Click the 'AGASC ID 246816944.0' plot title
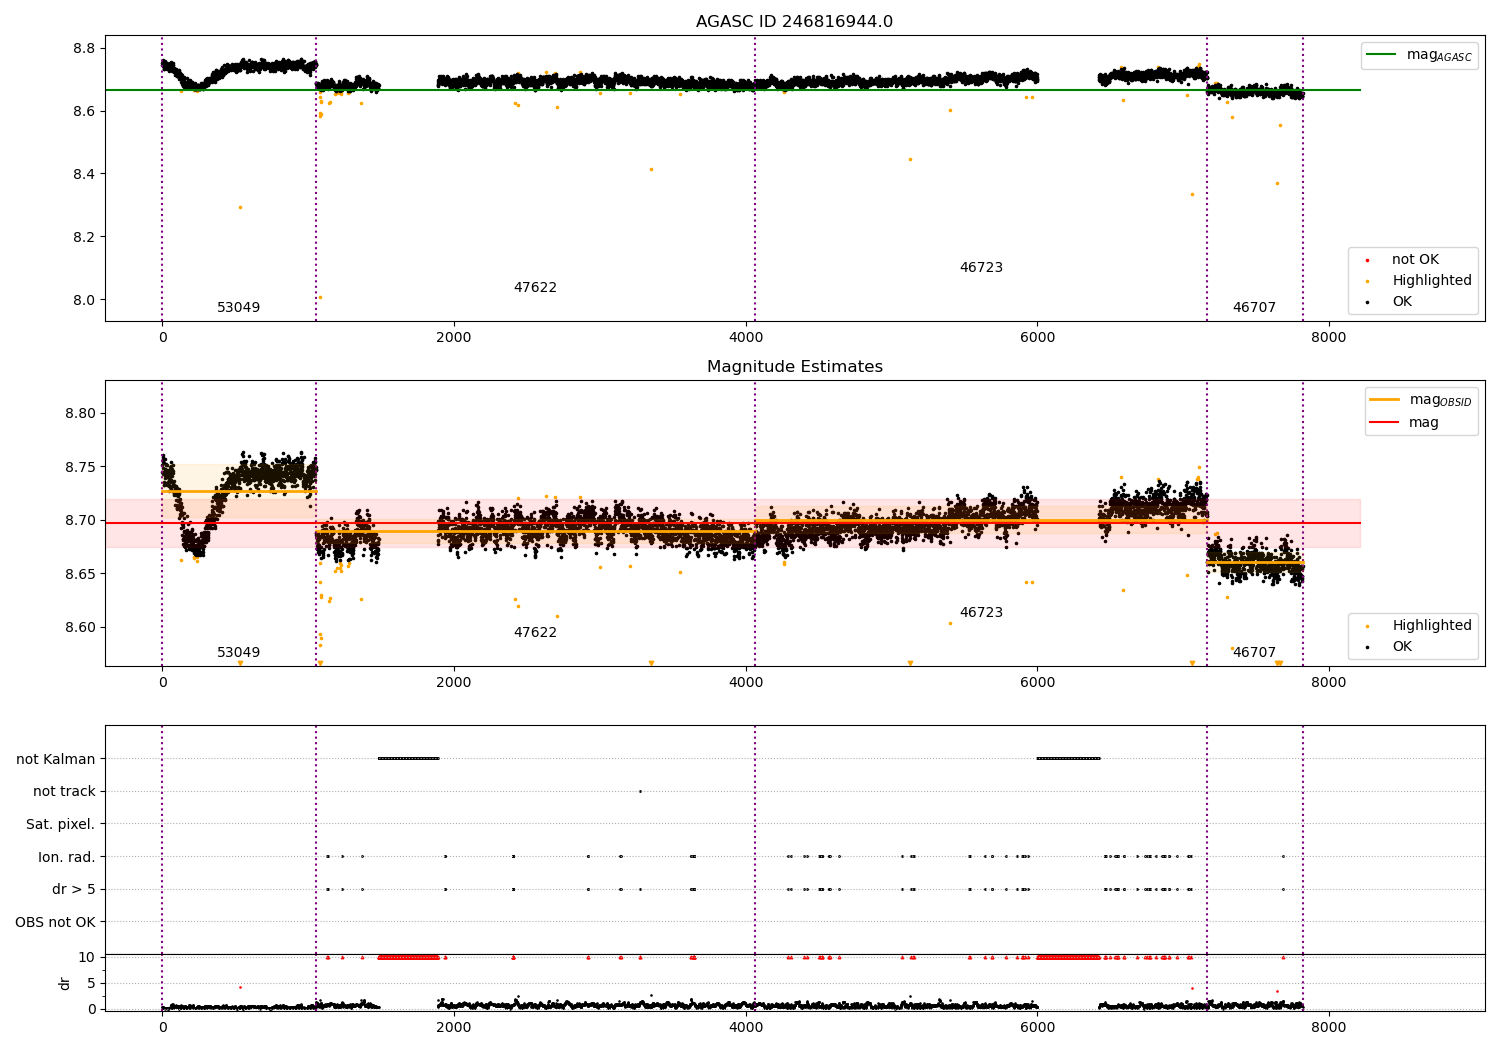Viewport: 1500px width, 1050px height. tap(794, 22)
